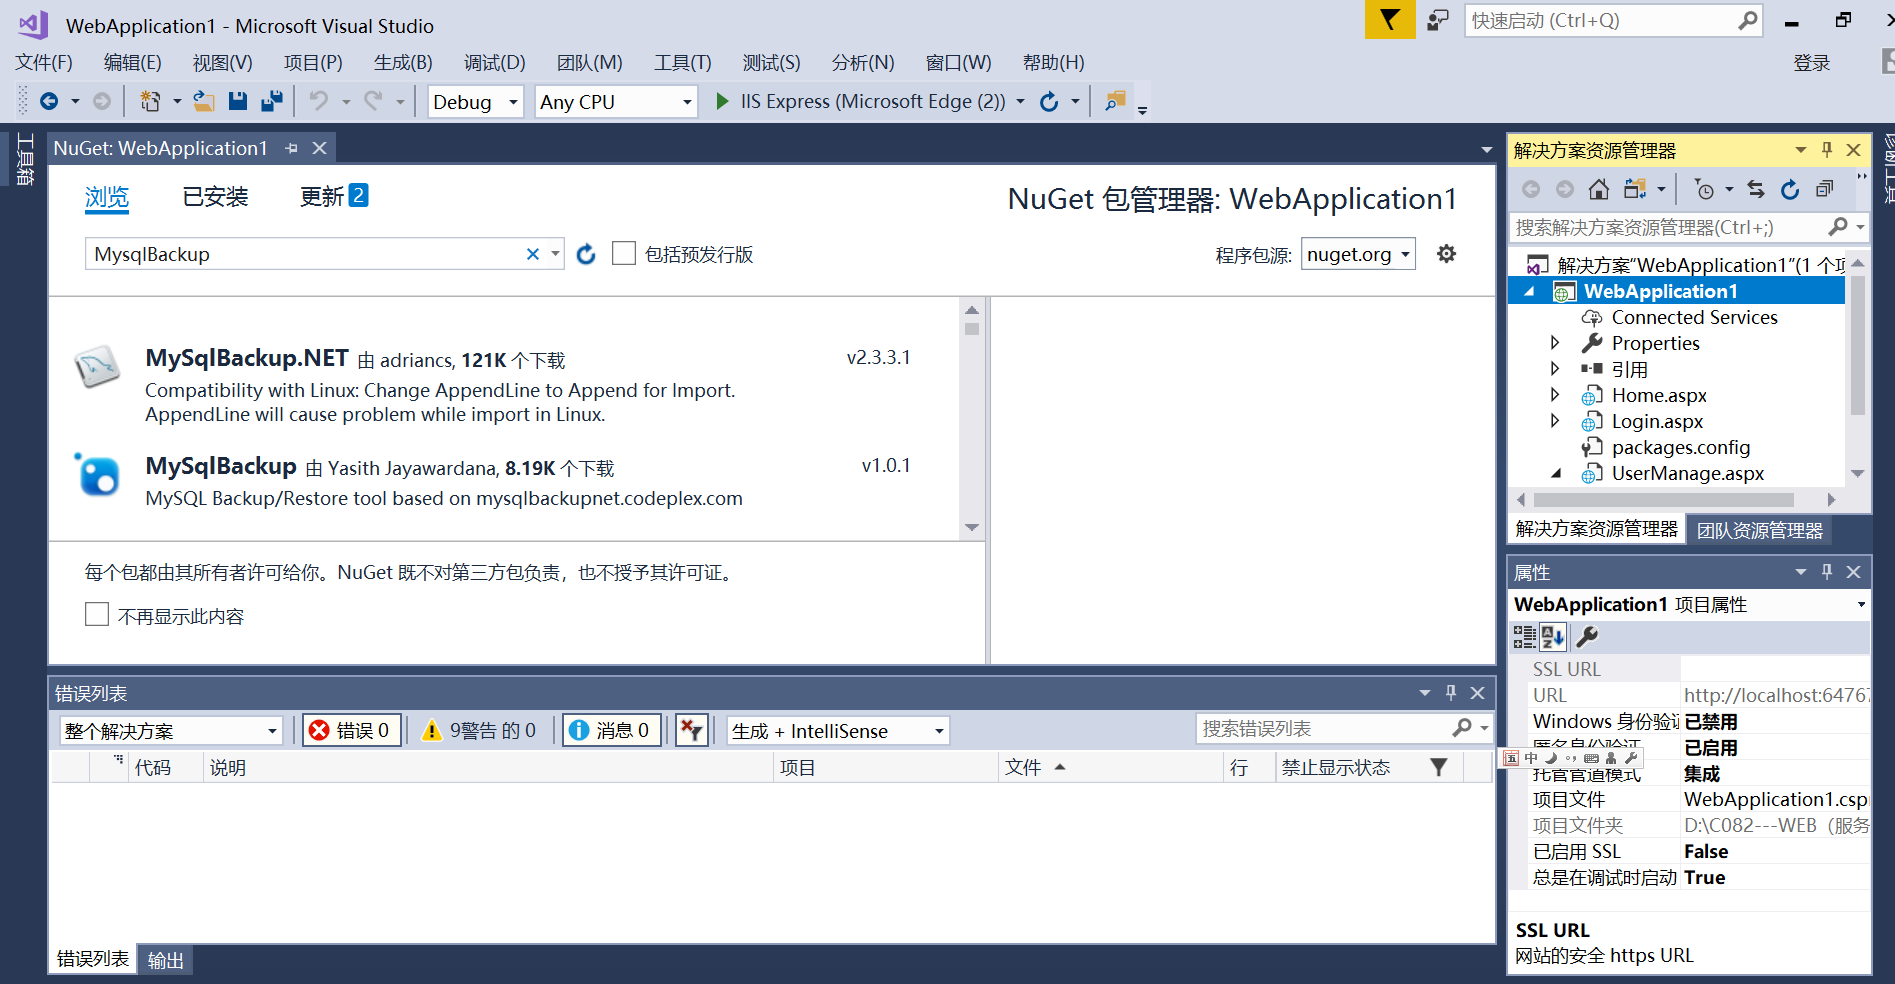Open the Any CPU platform dropdown
This screenshot has height=984, width=1895.
616,102
